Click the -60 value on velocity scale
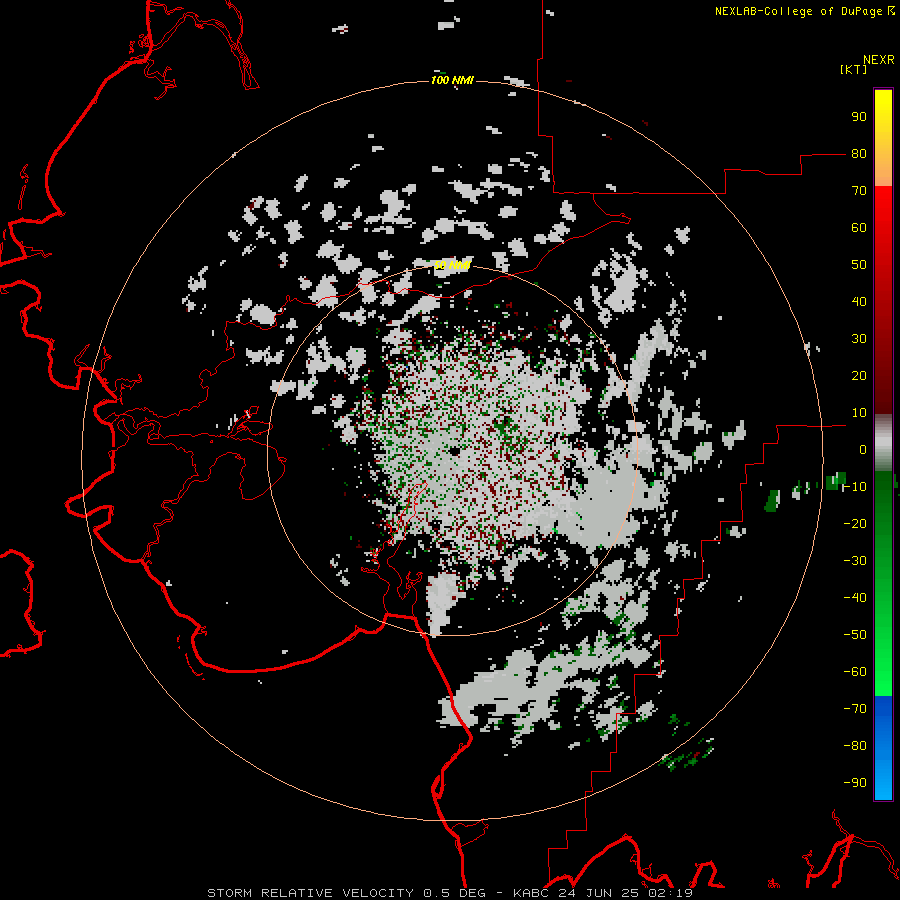 click(x=855, y=672)
